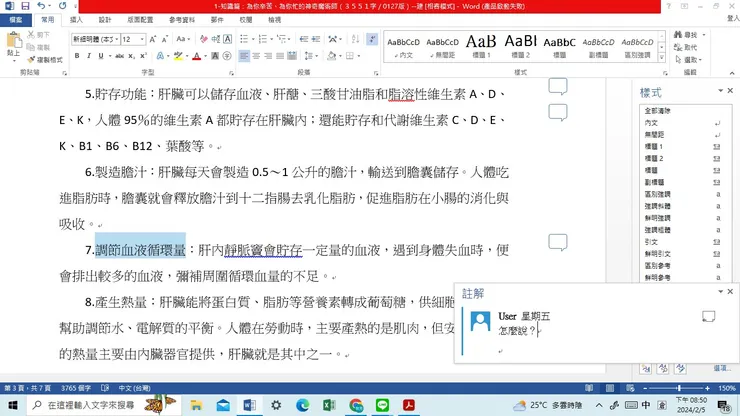Open 取代 replace dialog
Viewport: 740px width, 416px height.
point(685,47)
